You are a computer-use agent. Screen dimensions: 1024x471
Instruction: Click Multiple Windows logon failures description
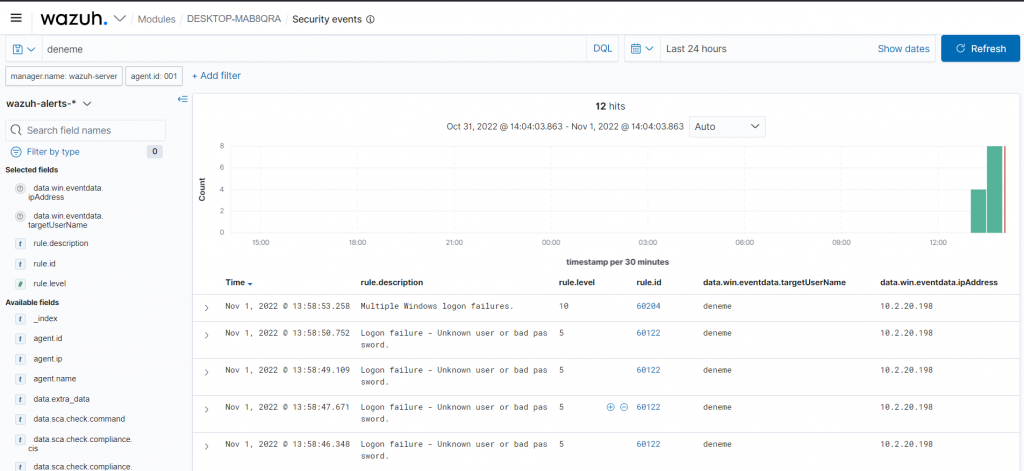click(437, 306)
